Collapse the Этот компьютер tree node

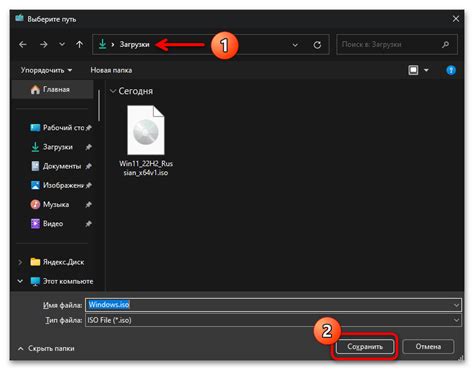[20, 281]
